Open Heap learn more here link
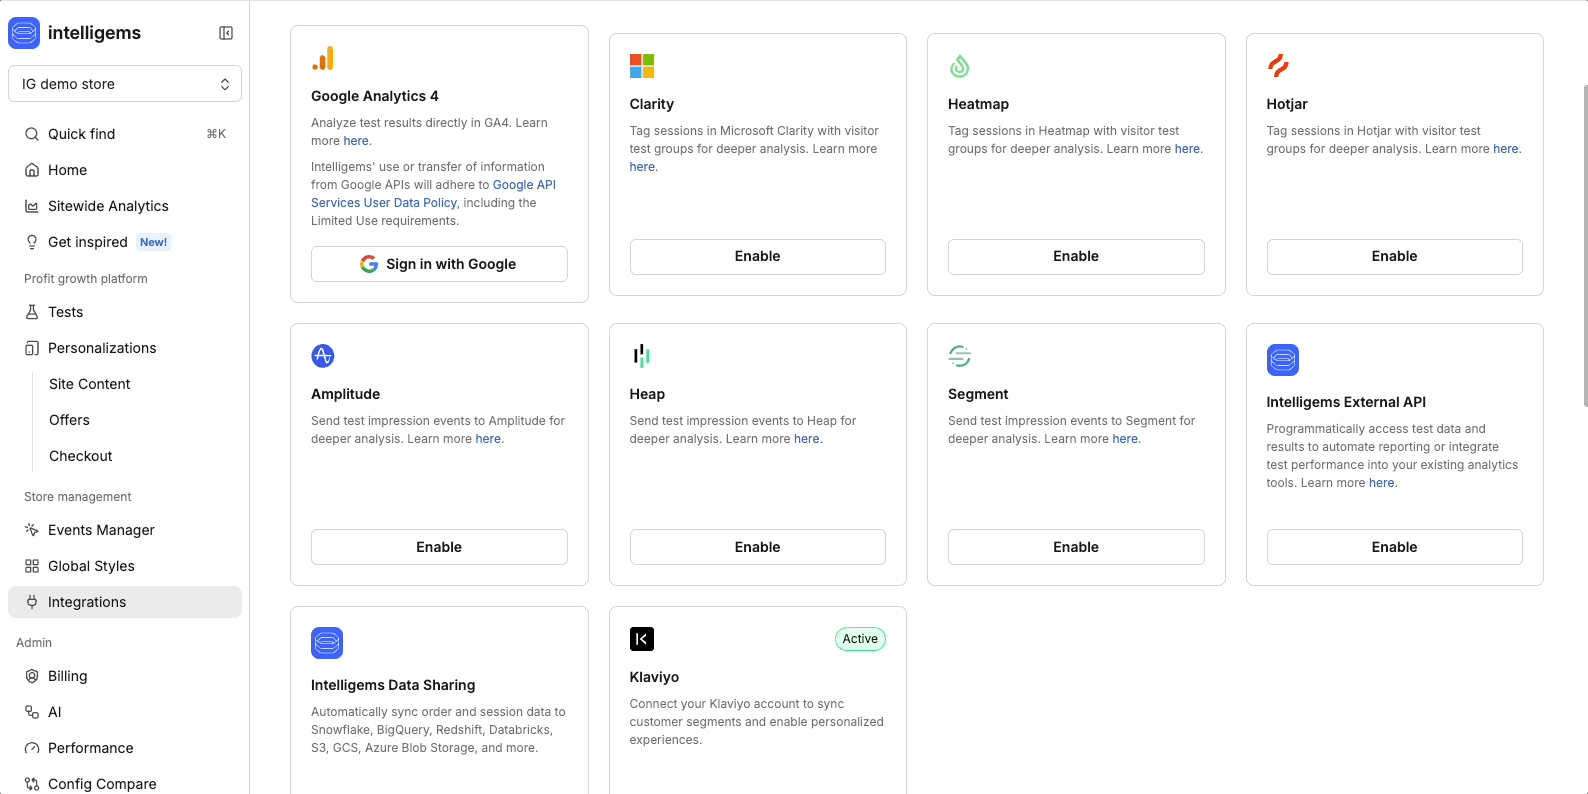1588x794 pixels. click(807, 439)
